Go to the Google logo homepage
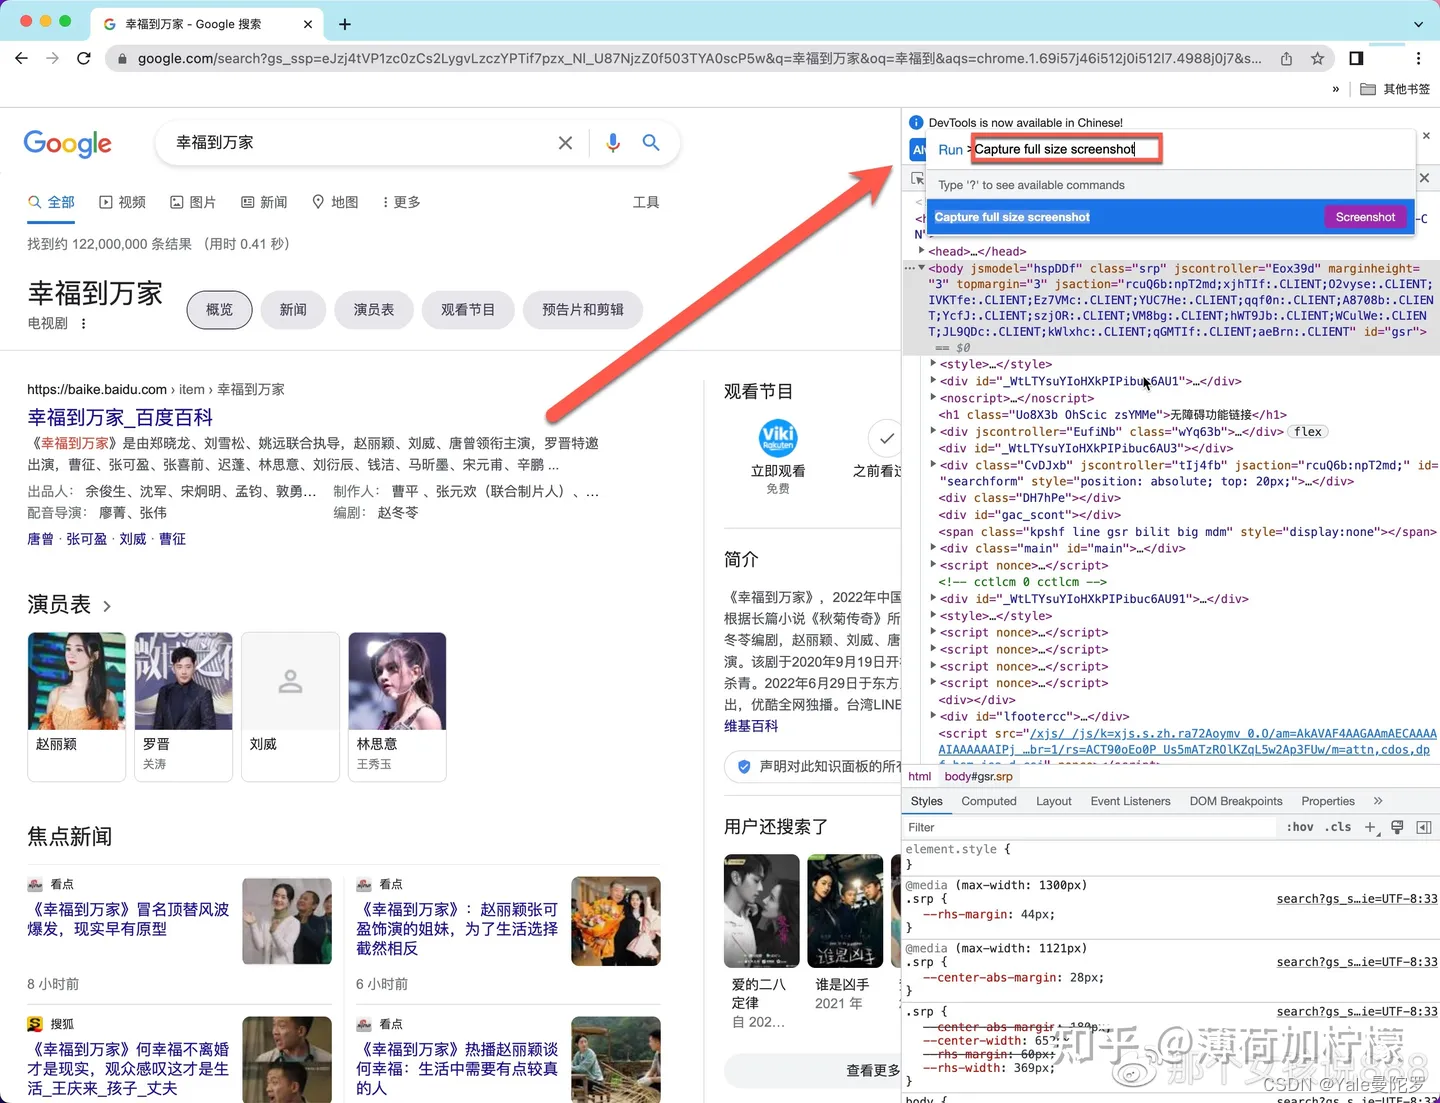 point(68,144)
